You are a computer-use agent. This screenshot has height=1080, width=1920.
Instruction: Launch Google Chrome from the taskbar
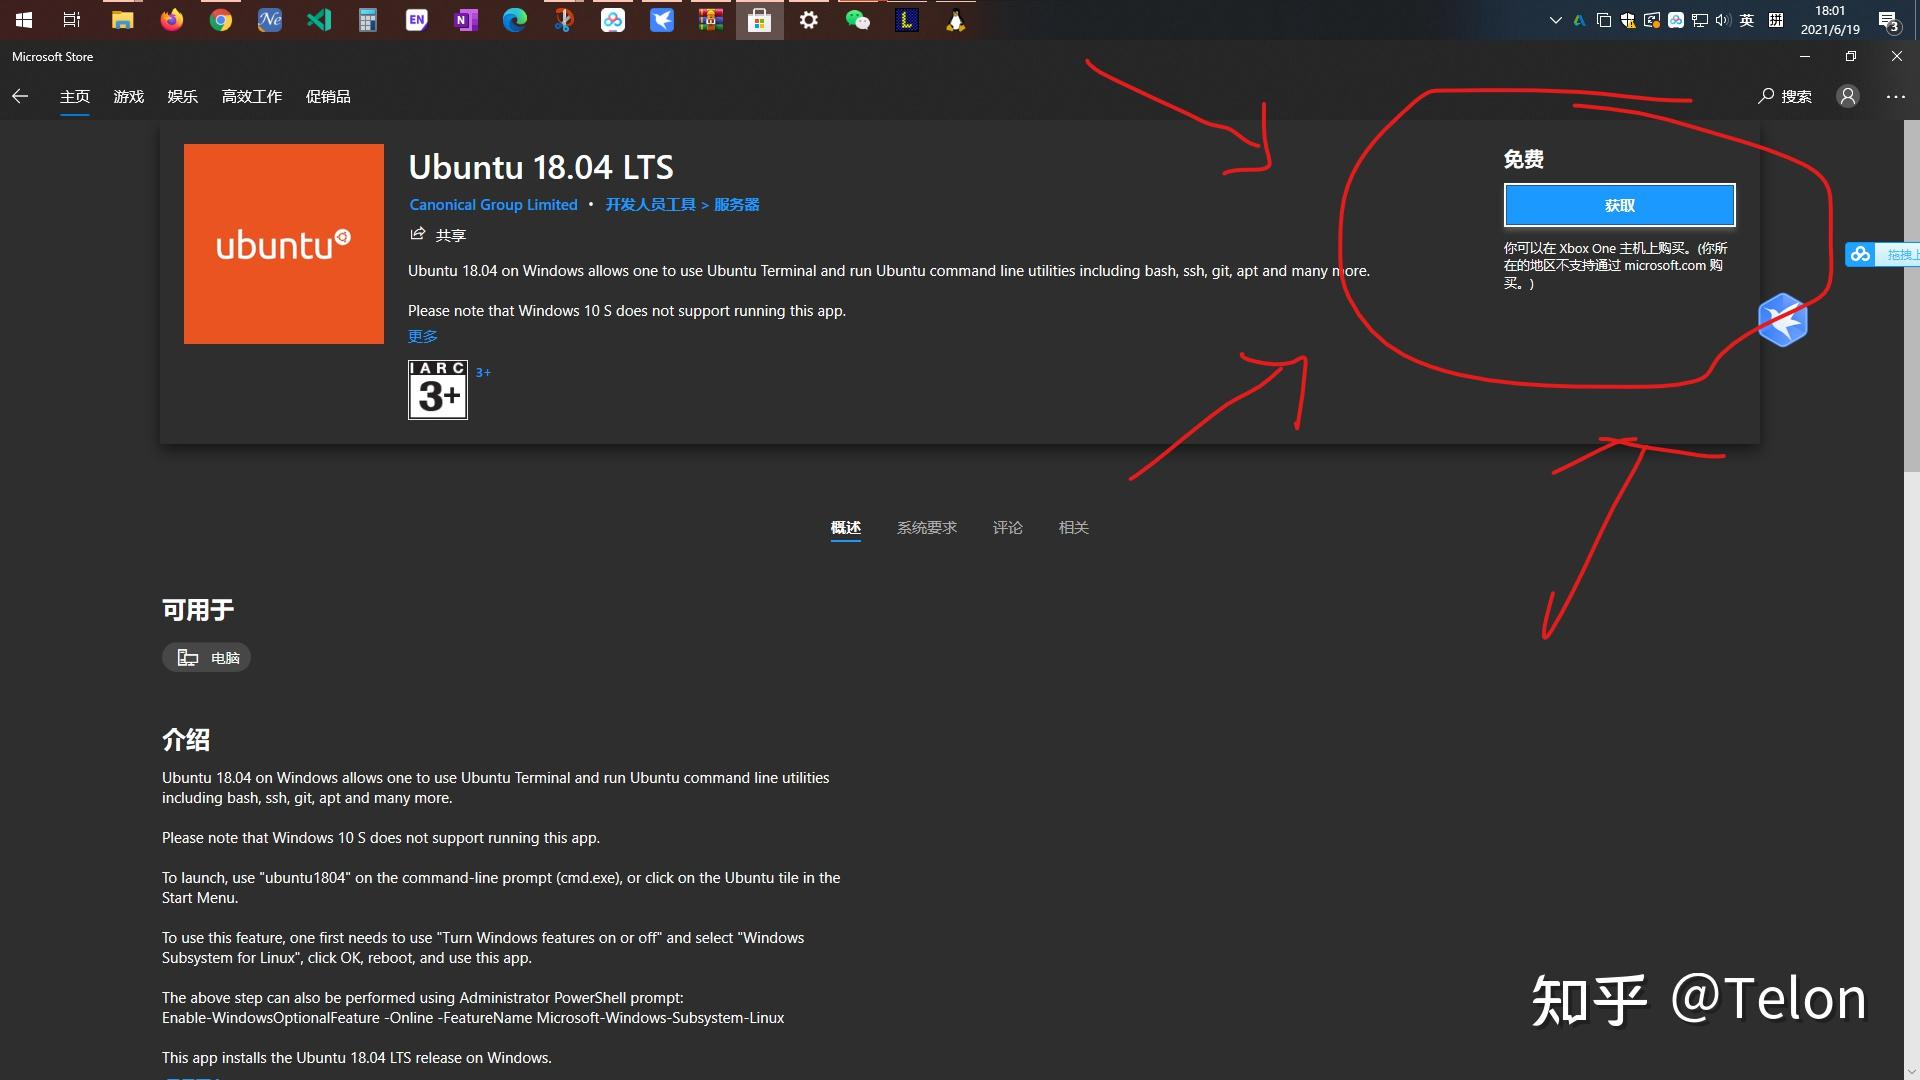coord(221,20)
